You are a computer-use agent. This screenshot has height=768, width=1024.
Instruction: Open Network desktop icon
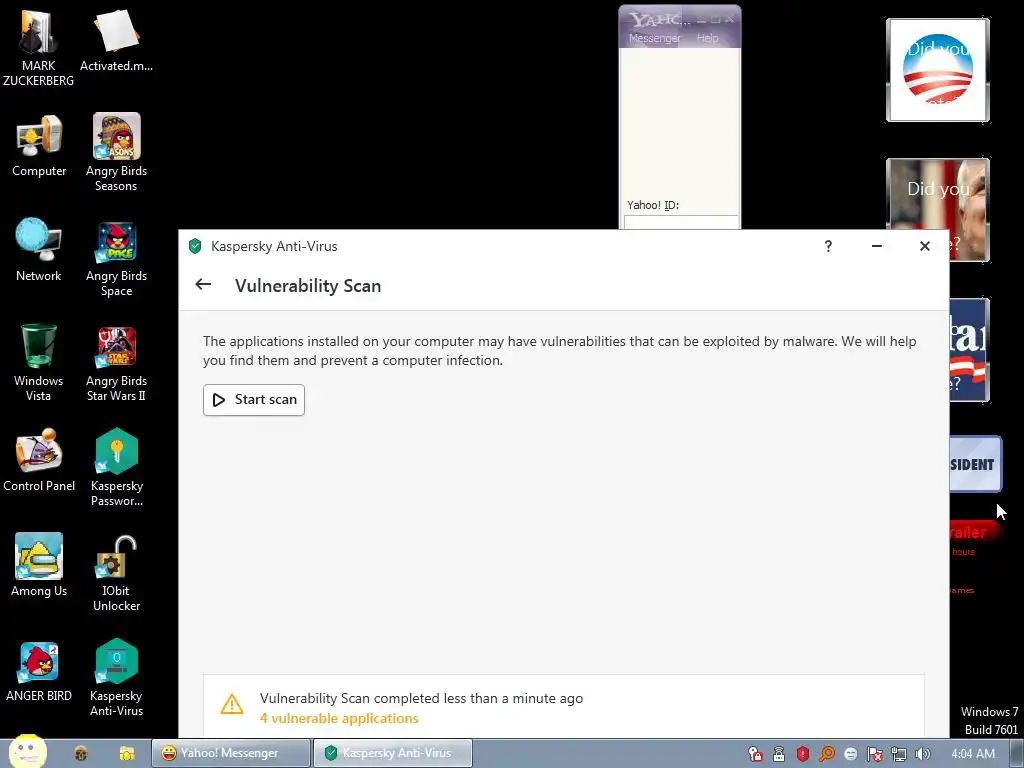click(x=39, y=250)
